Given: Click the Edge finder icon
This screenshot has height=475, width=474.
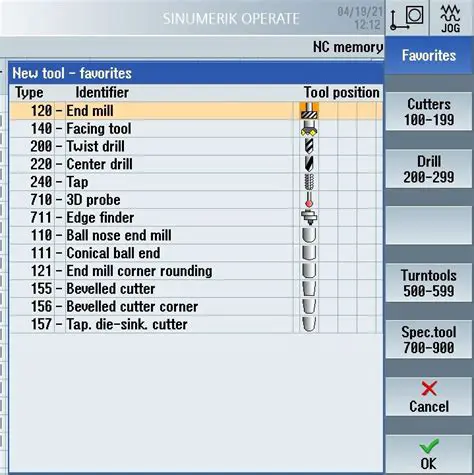Looking at the screenshot, I should (309, 217).
